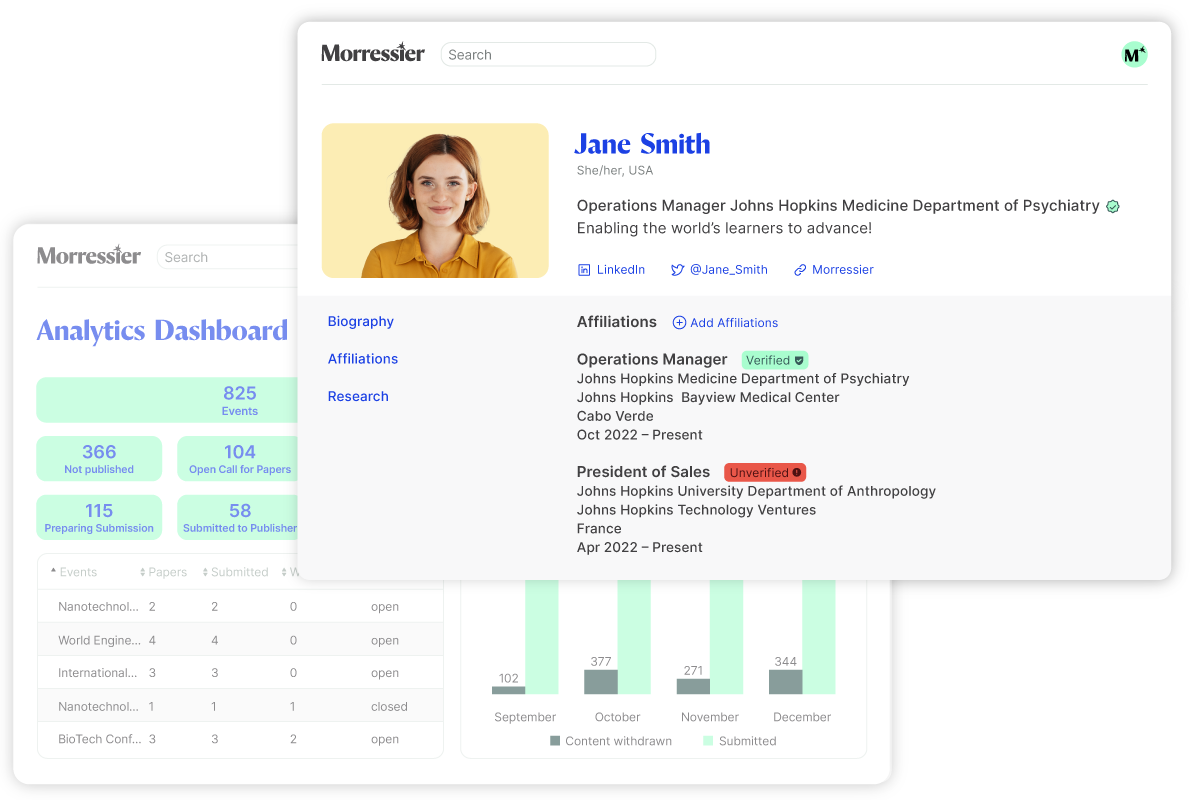Click the closed status in Nanotechnol... row
The height and width of the screenshot is (800, 1200).
(389, 706)
